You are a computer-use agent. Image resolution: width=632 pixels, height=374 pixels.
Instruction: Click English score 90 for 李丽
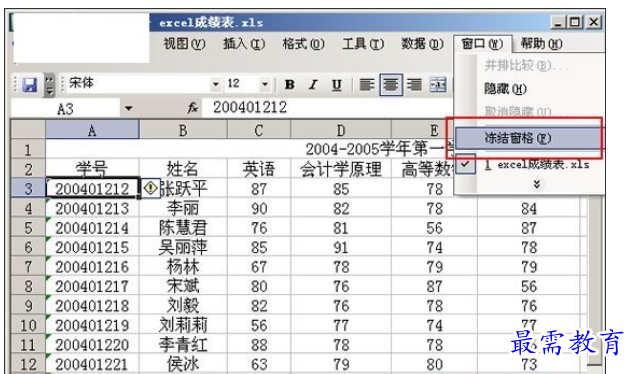pyautogui.click(x=259, y=208)
